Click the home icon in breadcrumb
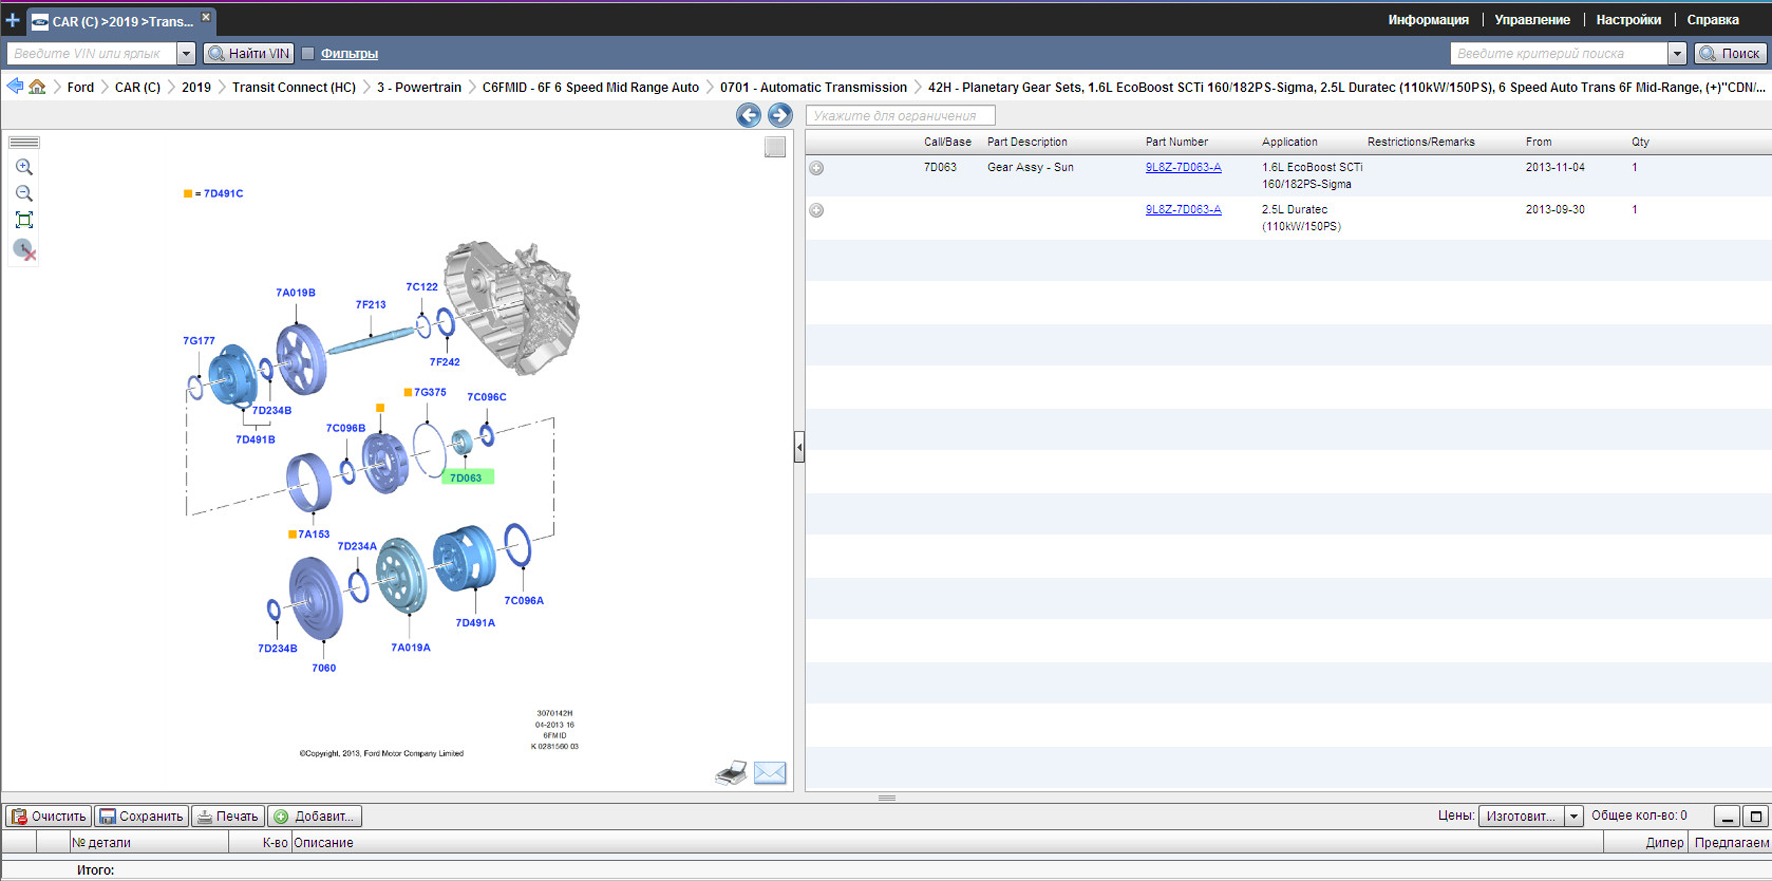The width and height of the screenshot is (1772, 881). 37,87
